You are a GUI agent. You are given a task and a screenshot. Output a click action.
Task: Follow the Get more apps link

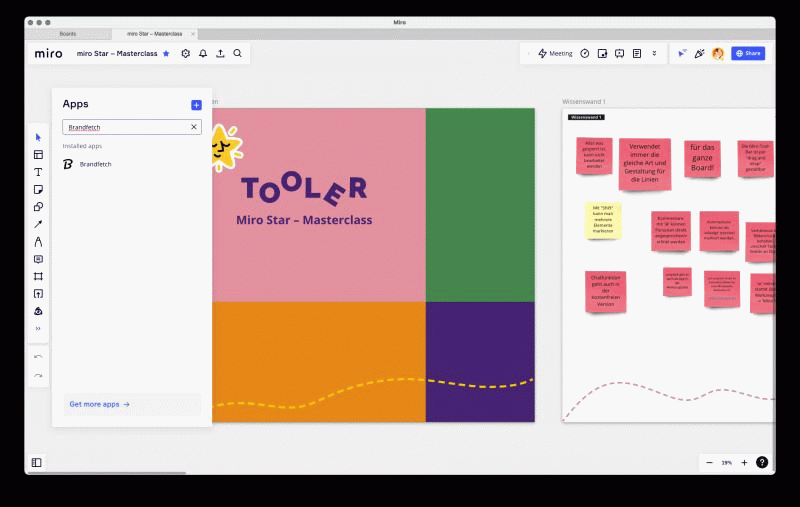99,404
